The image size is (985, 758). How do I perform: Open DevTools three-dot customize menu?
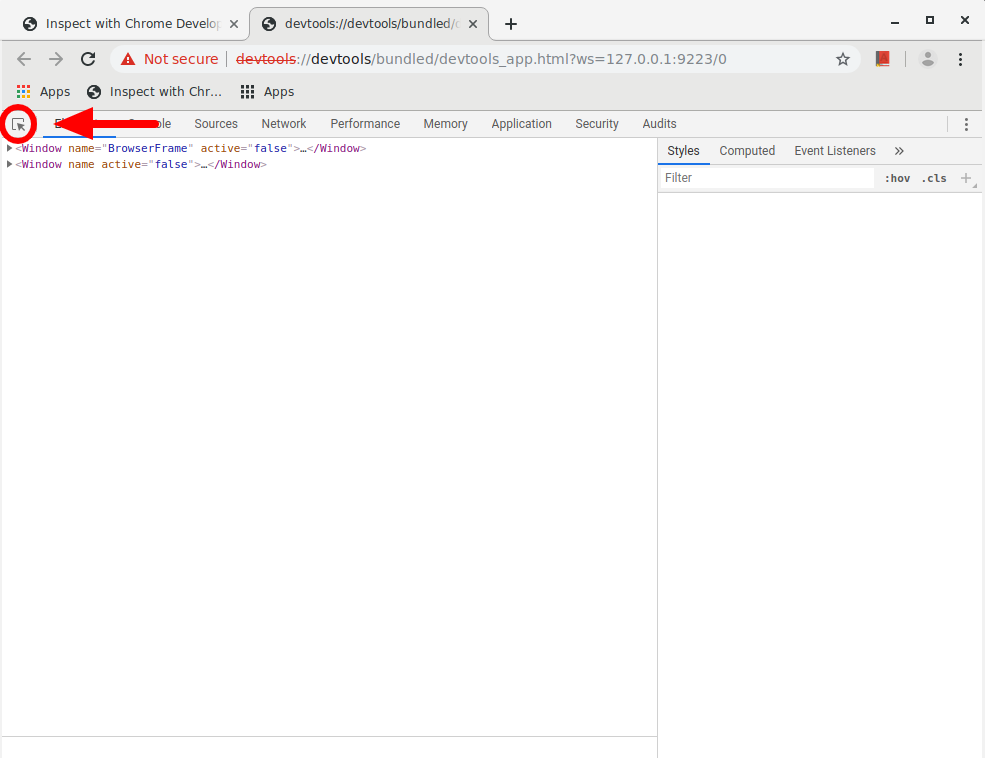pyautogui.click(x=966, y=124)
